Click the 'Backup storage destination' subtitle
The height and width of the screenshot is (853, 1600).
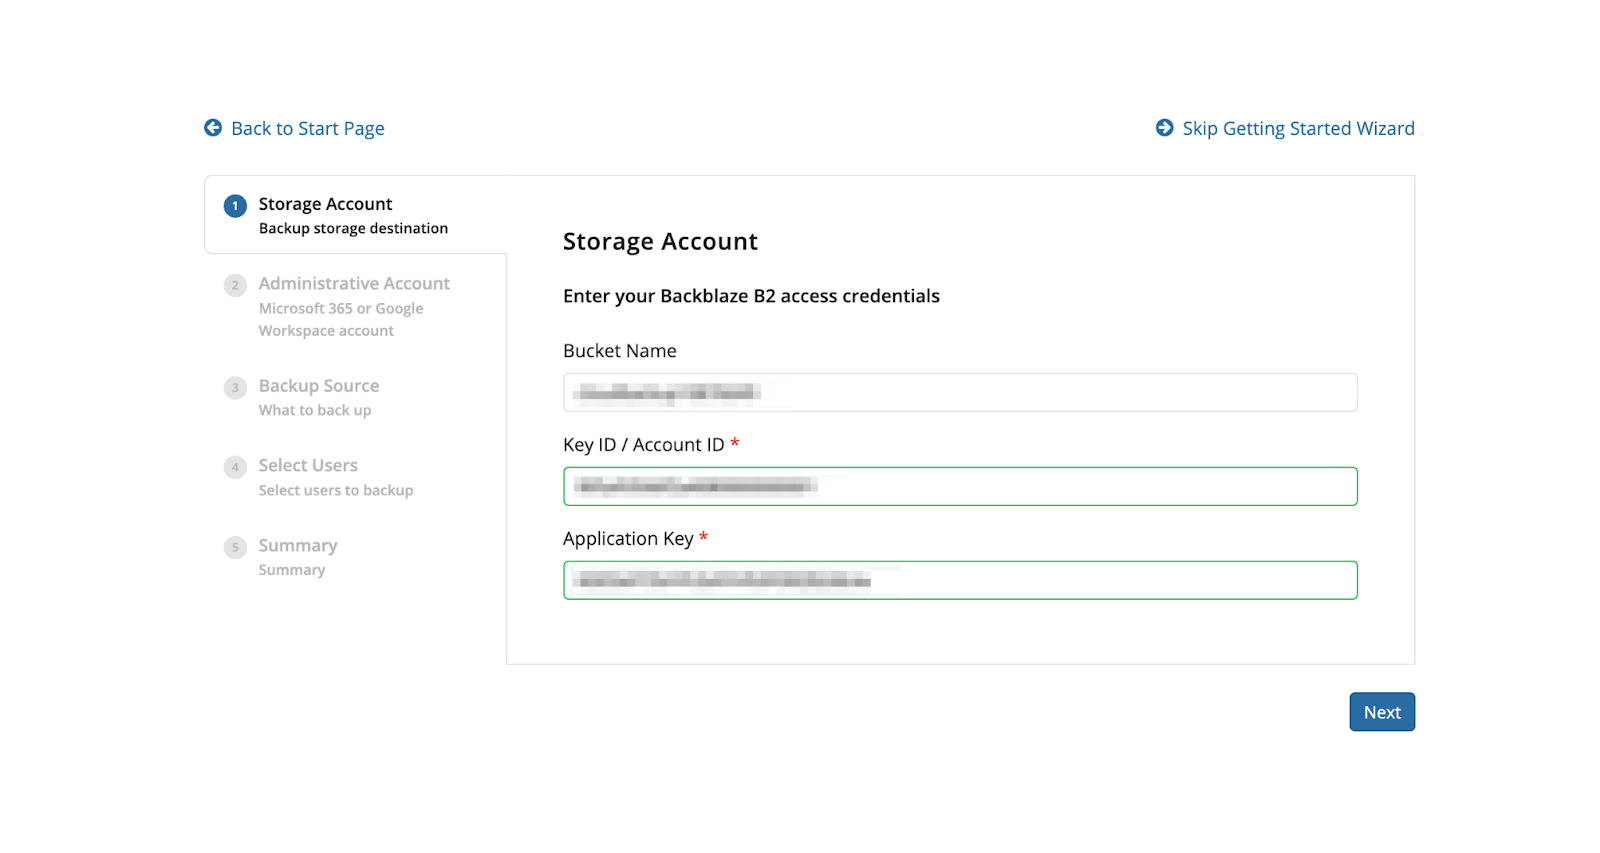tap(353, 229)
